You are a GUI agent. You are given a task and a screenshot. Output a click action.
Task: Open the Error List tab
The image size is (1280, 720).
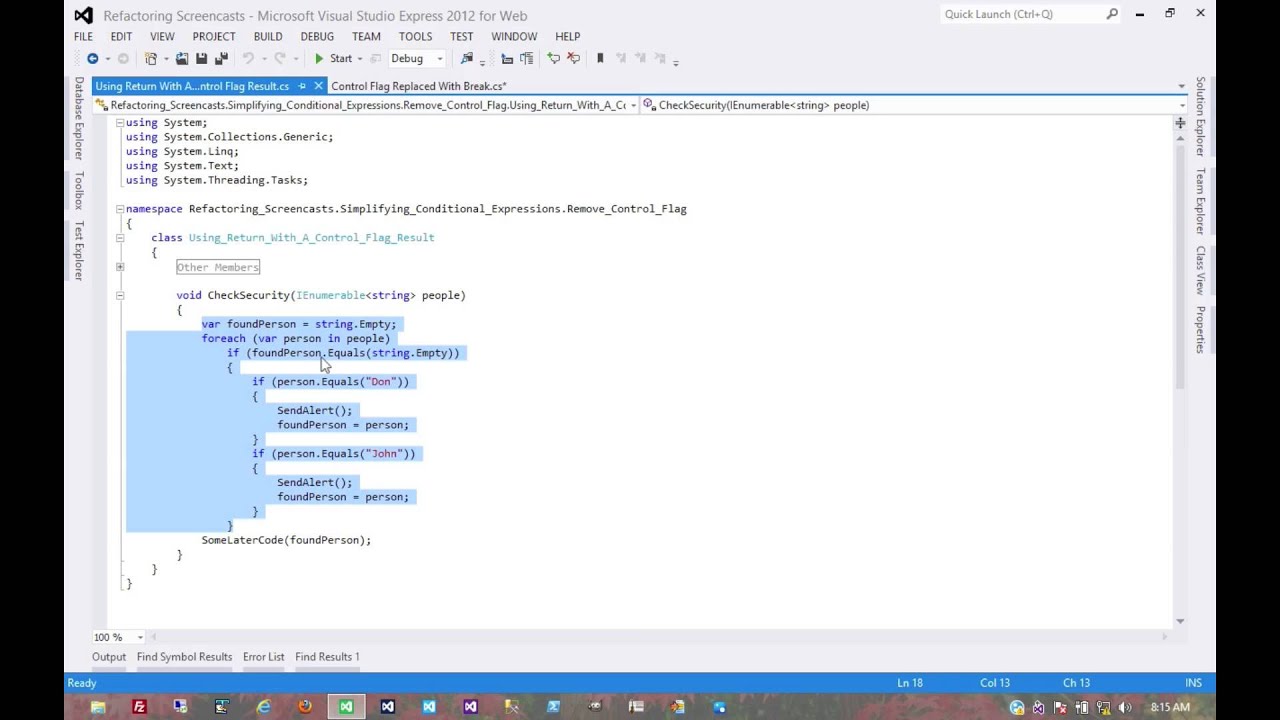click(263, 657)
